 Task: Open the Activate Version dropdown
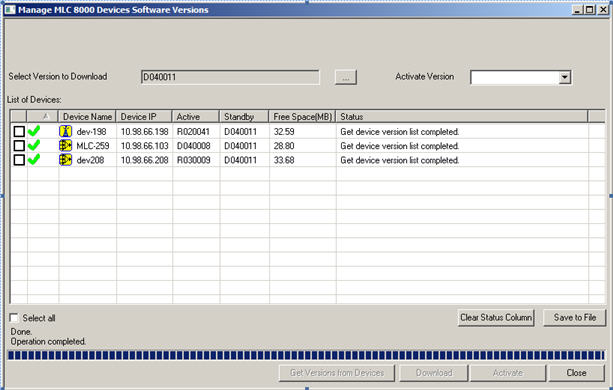coord(564,77)
